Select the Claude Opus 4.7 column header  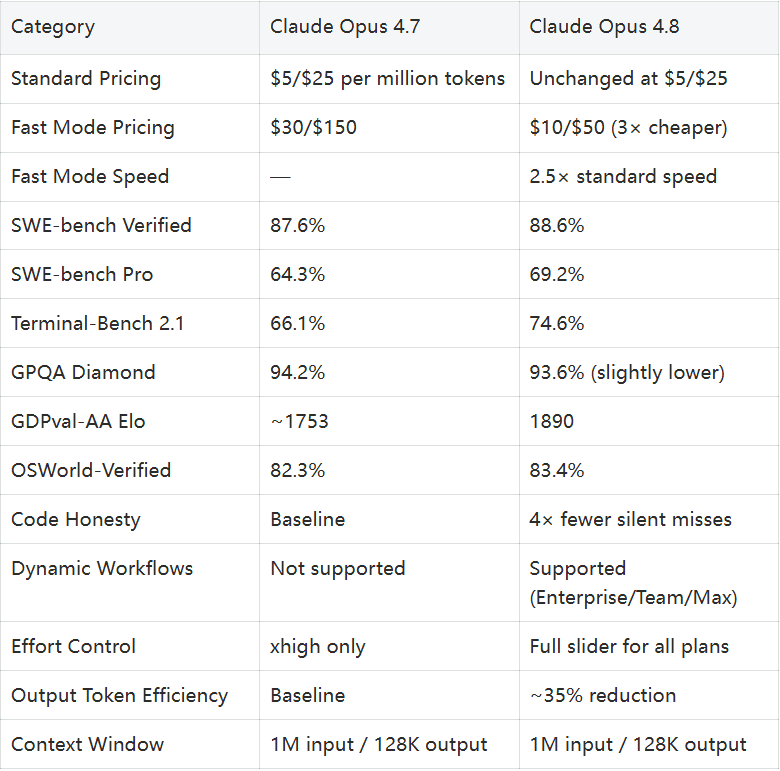point(345,26)
